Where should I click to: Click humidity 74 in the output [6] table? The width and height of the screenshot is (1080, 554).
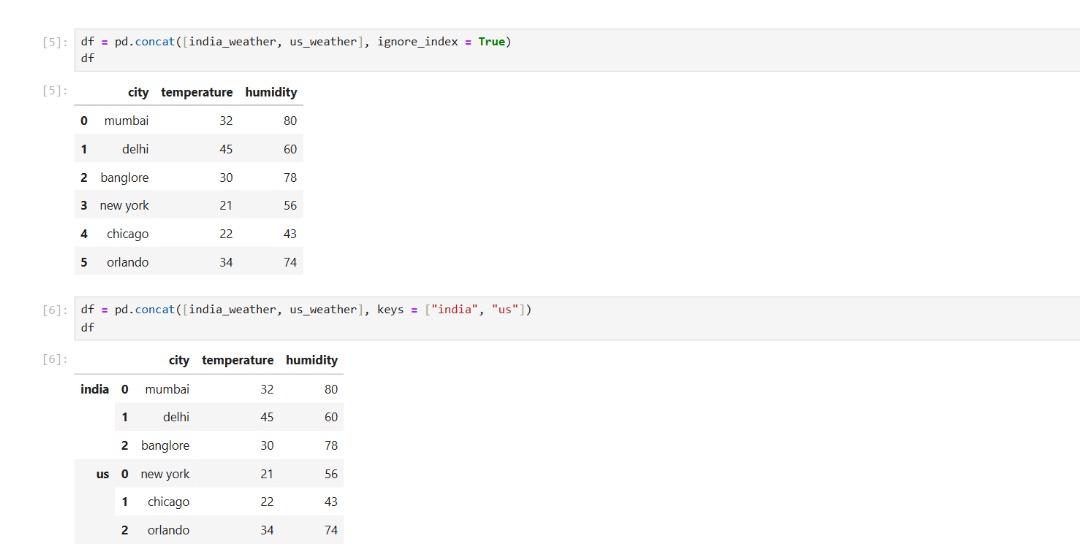coord(331,531)
